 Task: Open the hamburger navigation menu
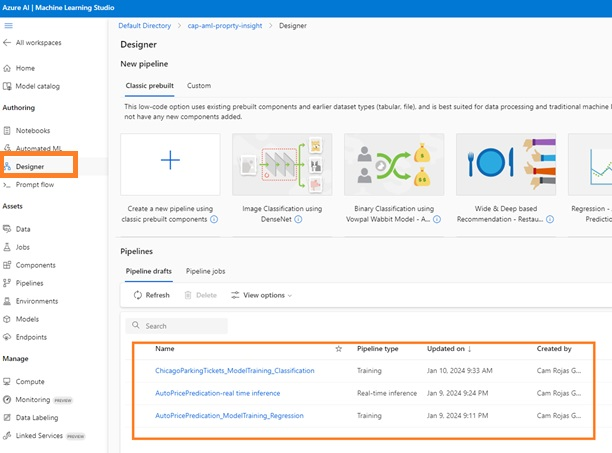8,24
